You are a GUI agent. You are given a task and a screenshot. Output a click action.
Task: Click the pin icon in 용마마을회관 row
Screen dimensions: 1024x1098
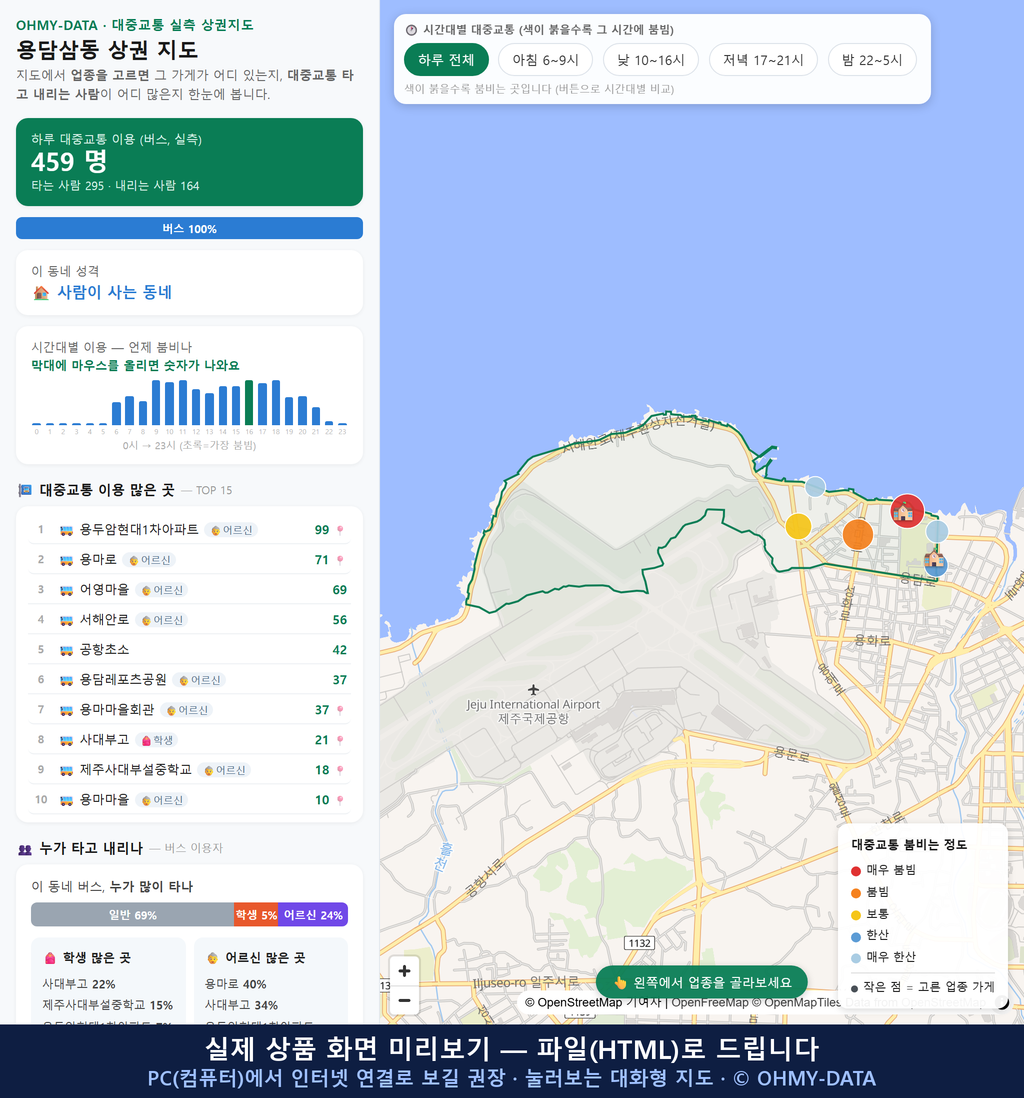[x=340, y=710]
